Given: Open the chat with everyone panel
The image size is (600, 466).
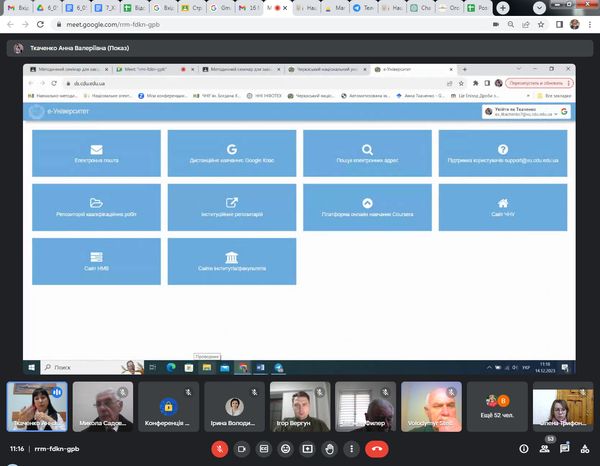Looking at the screenshot, I should coord(563,450).
